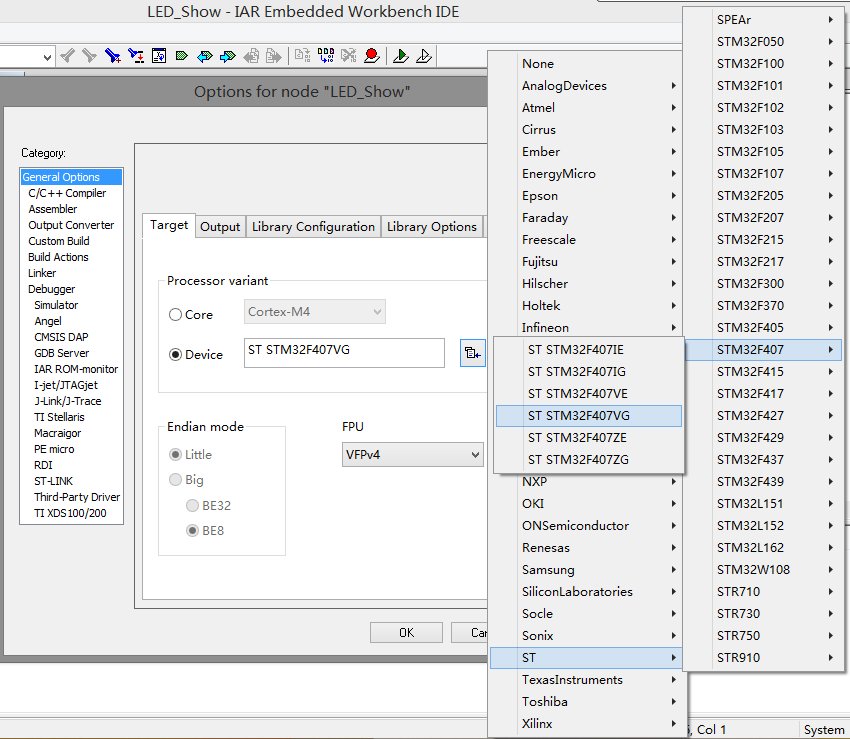Select the BE8 radio button

pyautogui.click(x=192, y=530)
